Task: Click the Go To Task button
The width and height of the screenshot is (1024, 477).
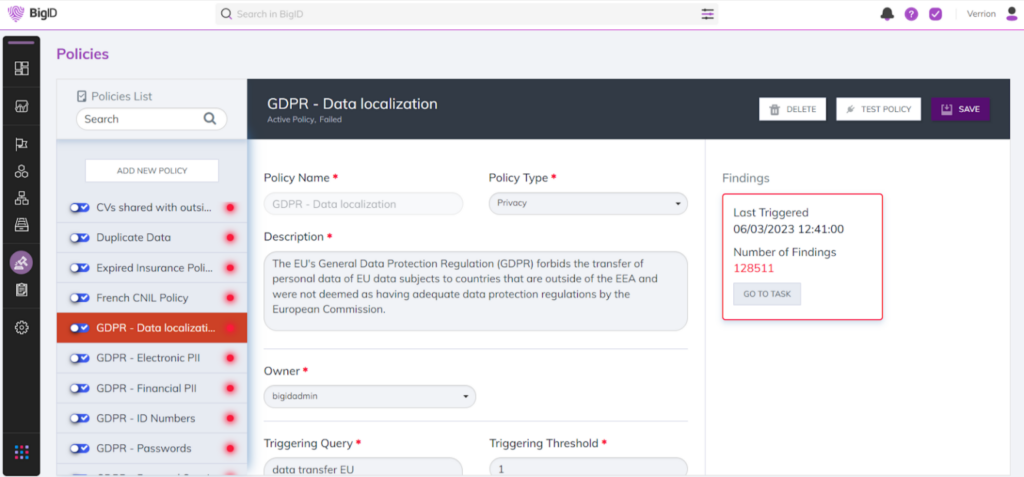Action: [767, 294]
